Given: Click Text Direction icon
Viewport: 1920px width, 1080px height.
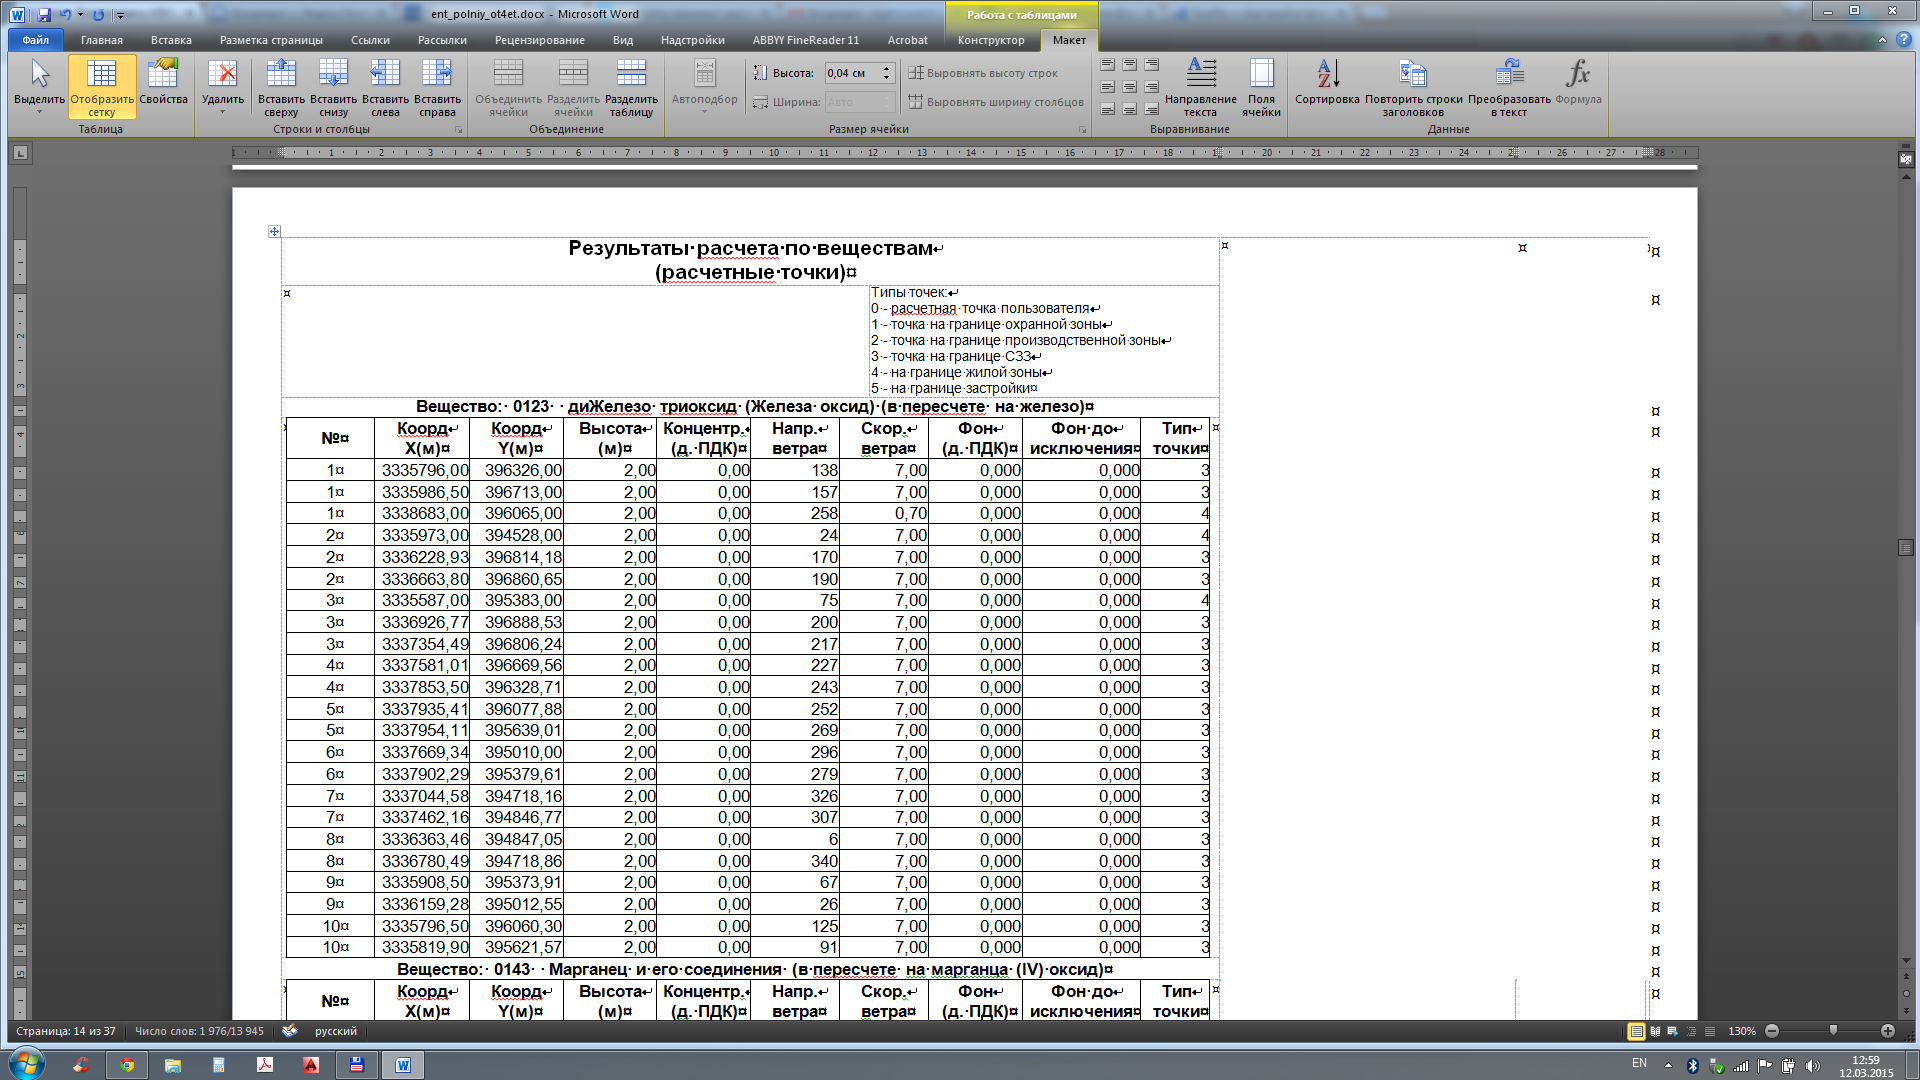Looking at the screenshot, I should tap(1201, 75).
